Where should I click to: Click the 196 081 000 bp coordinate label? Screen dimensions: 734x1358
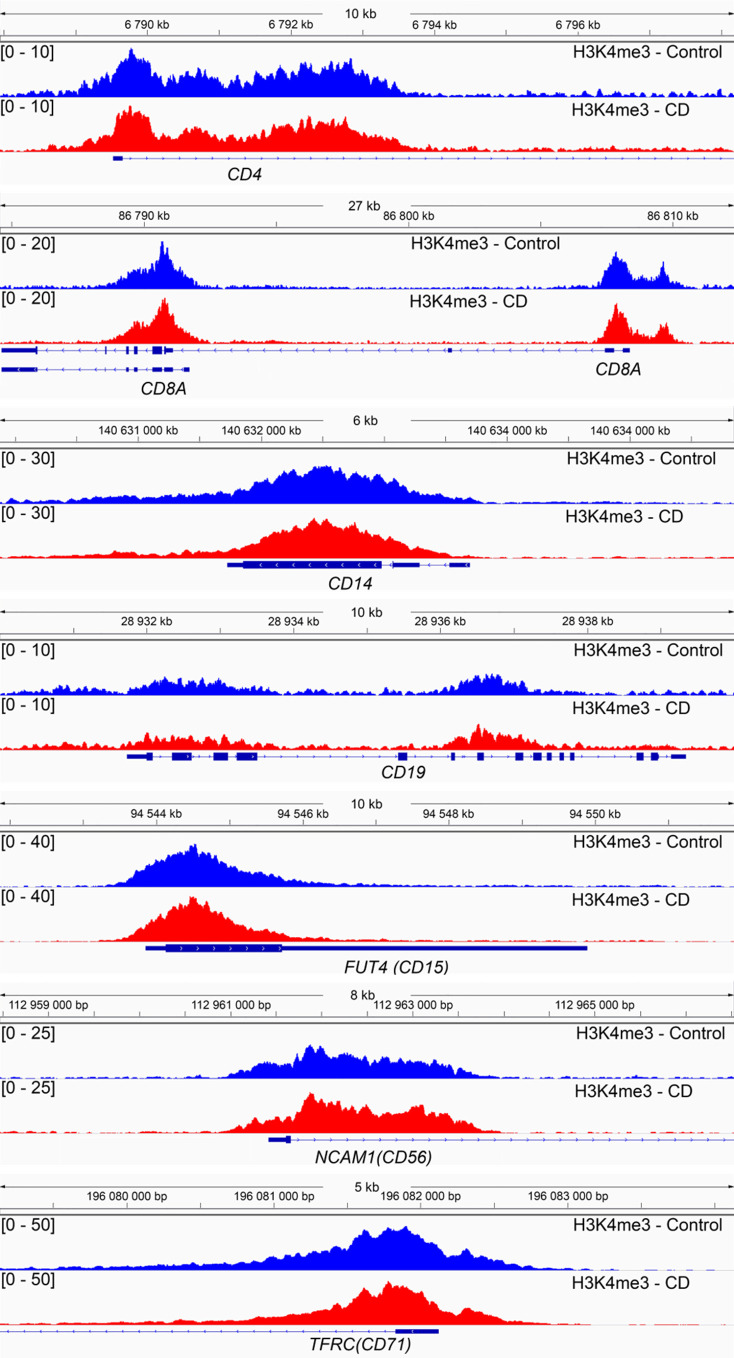[273, 1195]
